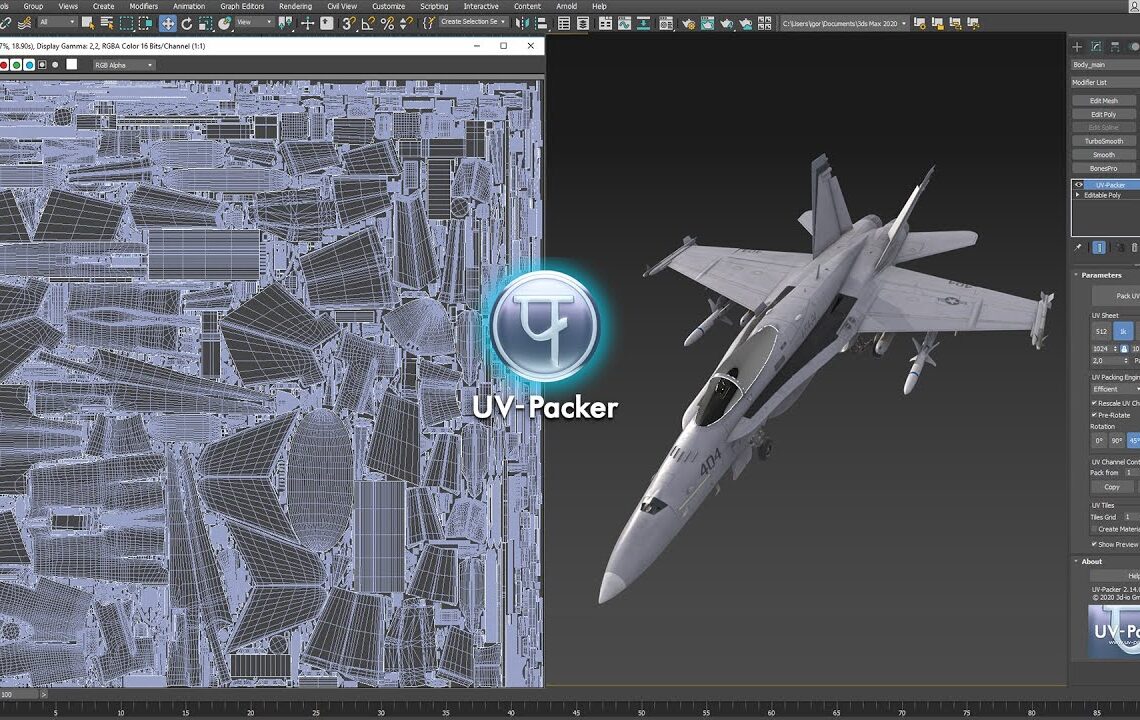Enable Create Material checkbox

tap(1092, 530)
